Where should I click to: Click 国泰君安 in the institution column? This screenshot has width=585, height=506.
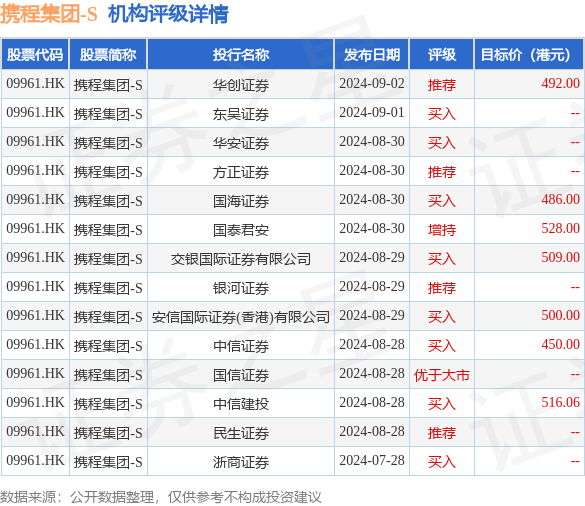[x=241, y=230]
